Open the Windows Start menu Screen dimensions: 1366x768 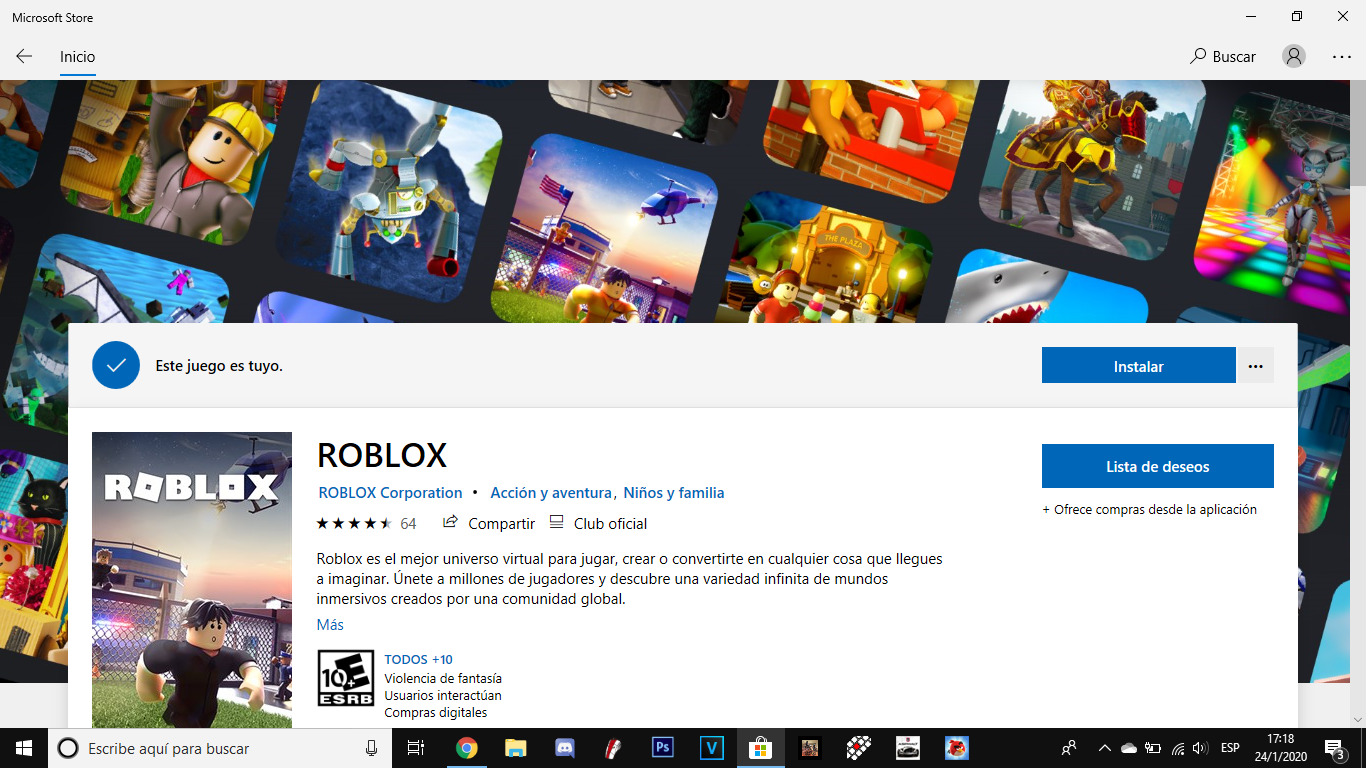pos(24,748)
